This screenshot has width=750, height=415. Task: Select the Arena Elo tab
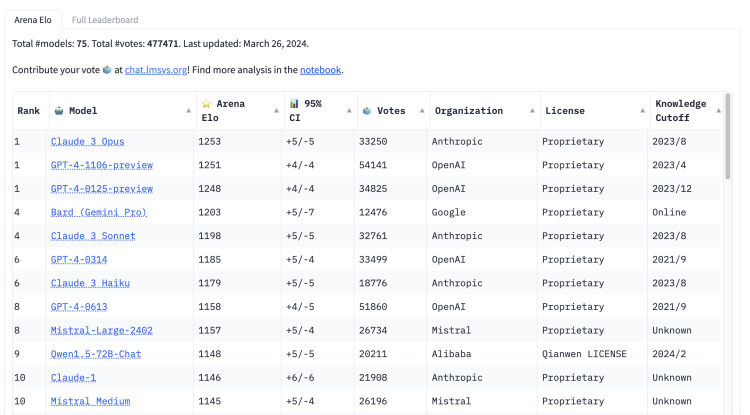pyautogui.click(x=34, y=19)
